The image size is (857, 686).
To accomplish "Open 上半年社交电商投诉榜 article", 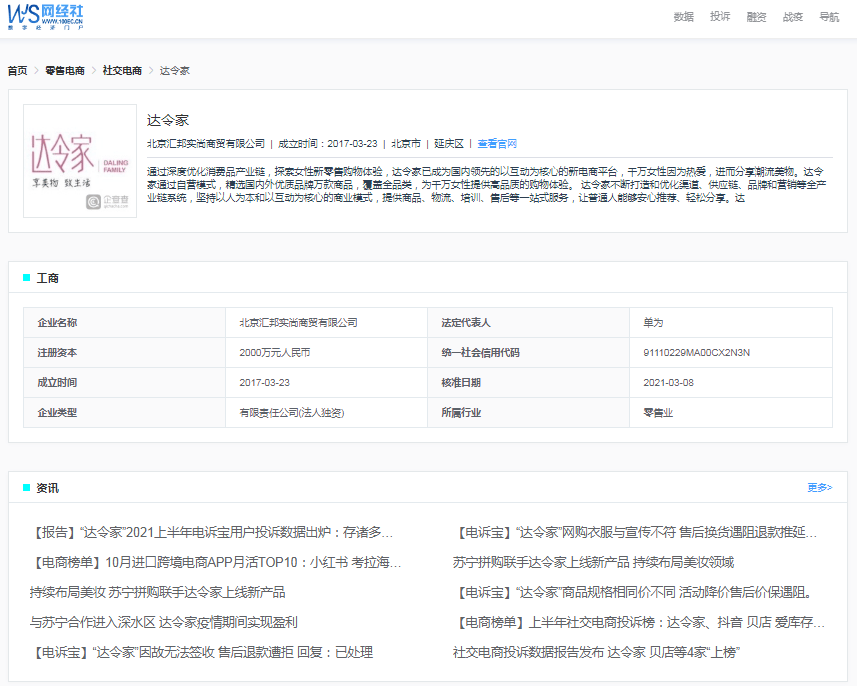I will 639,622.
